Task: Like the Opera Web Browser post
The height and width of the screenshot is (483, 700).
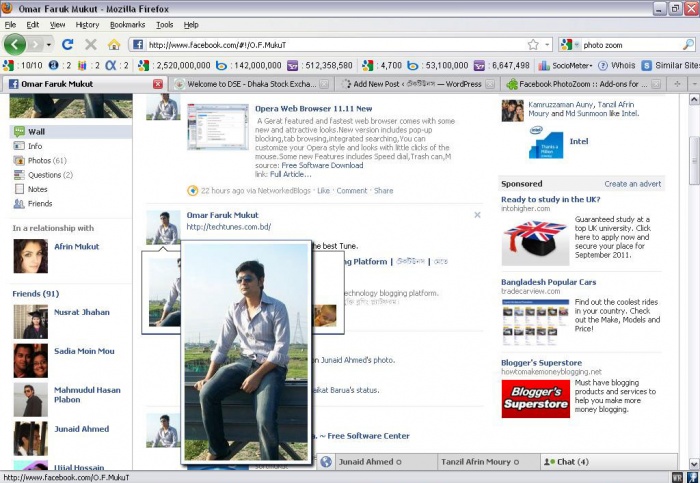Action: (x=323, y=191)
